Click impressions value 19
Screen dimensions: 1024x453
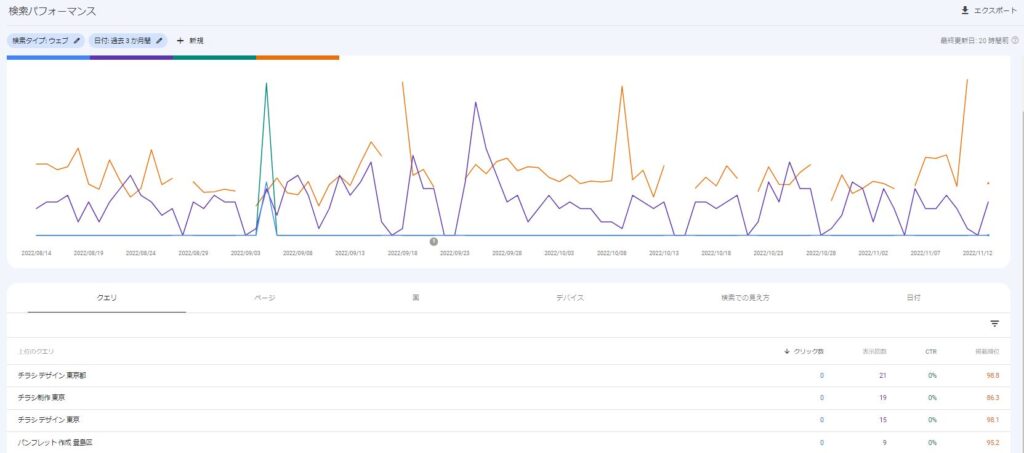click(882, 398)
